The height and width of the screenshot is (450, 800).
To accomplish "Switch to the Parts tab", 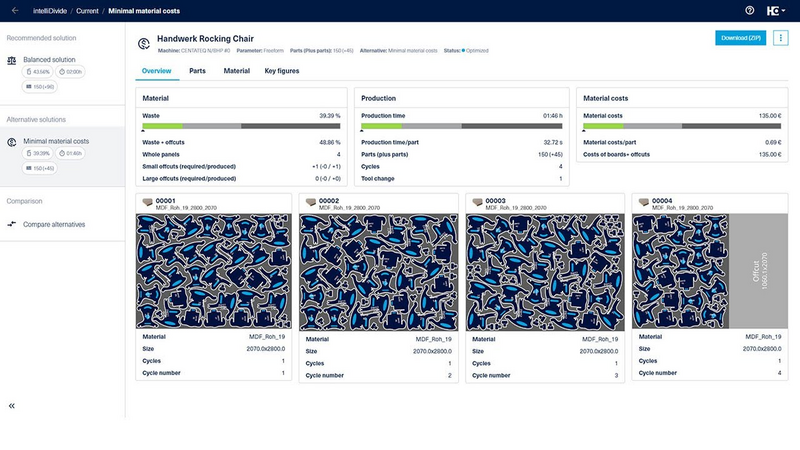I will (x=197, y=71).
